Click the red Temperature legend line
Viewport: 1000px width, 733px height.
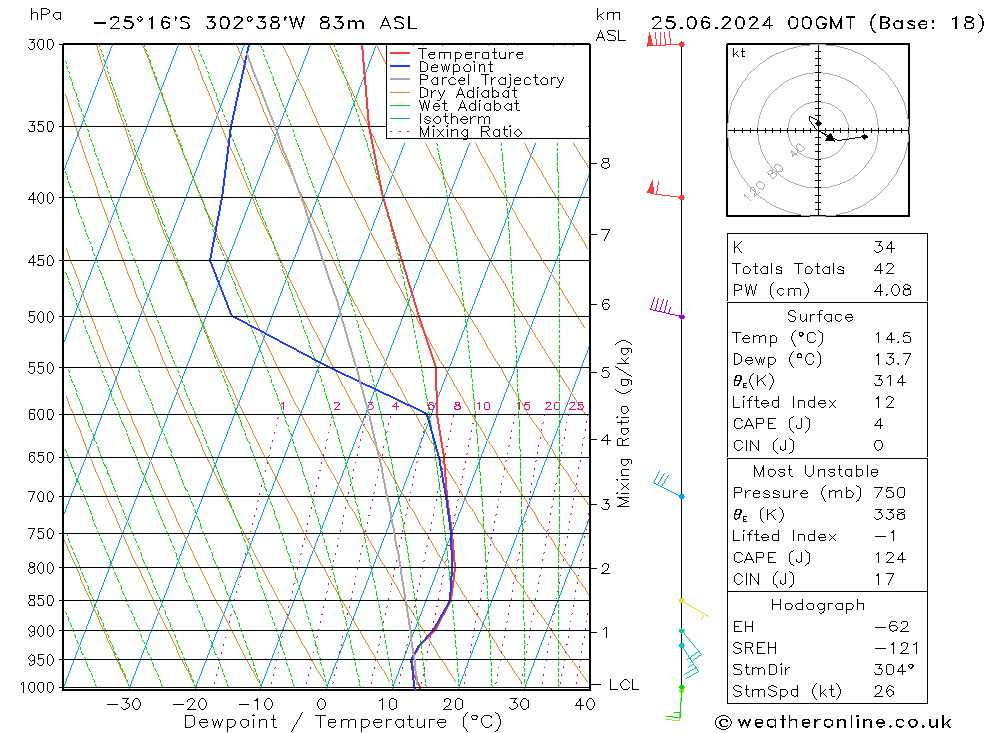(399, 54)
